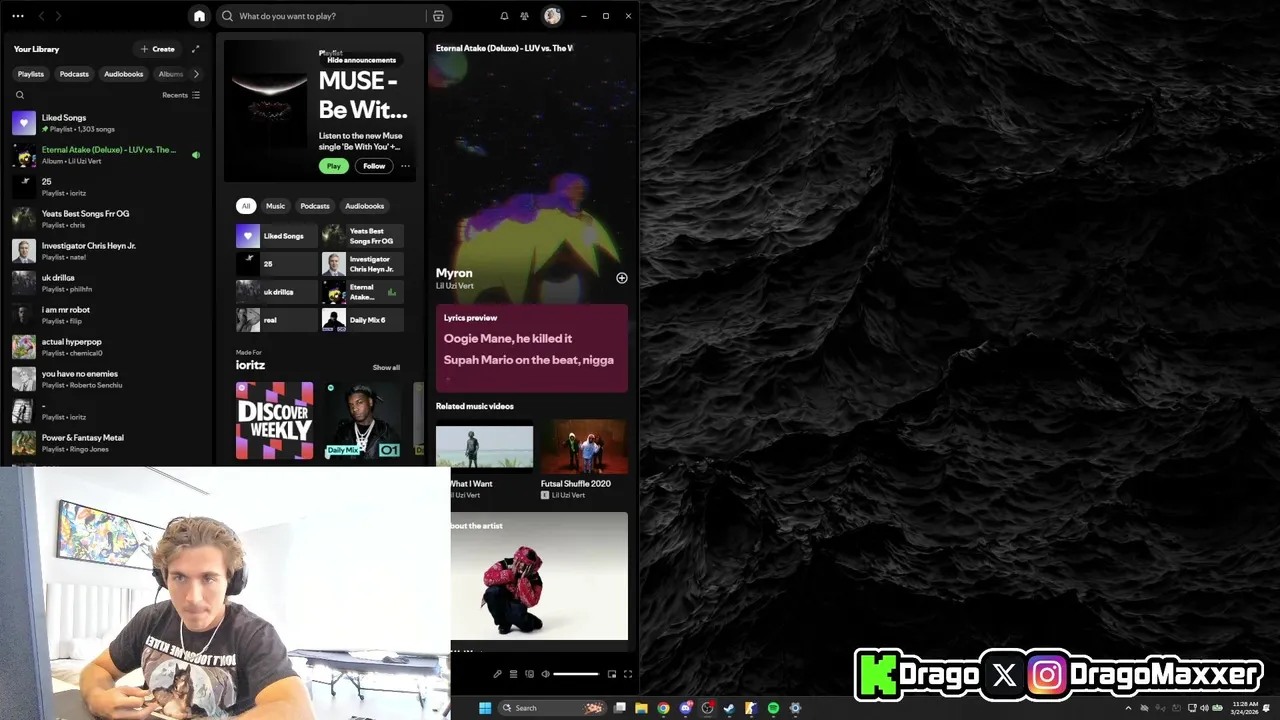
Task: Show hidden system tray icons
Action: 1129,708
